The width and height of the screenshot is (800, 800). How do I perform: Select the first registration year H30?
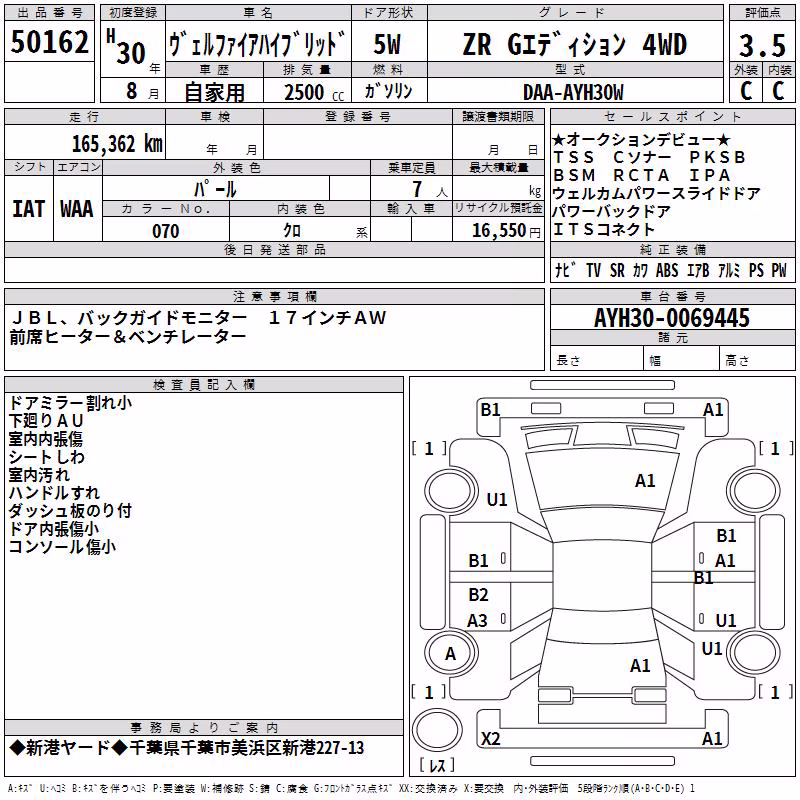point(127,47)
